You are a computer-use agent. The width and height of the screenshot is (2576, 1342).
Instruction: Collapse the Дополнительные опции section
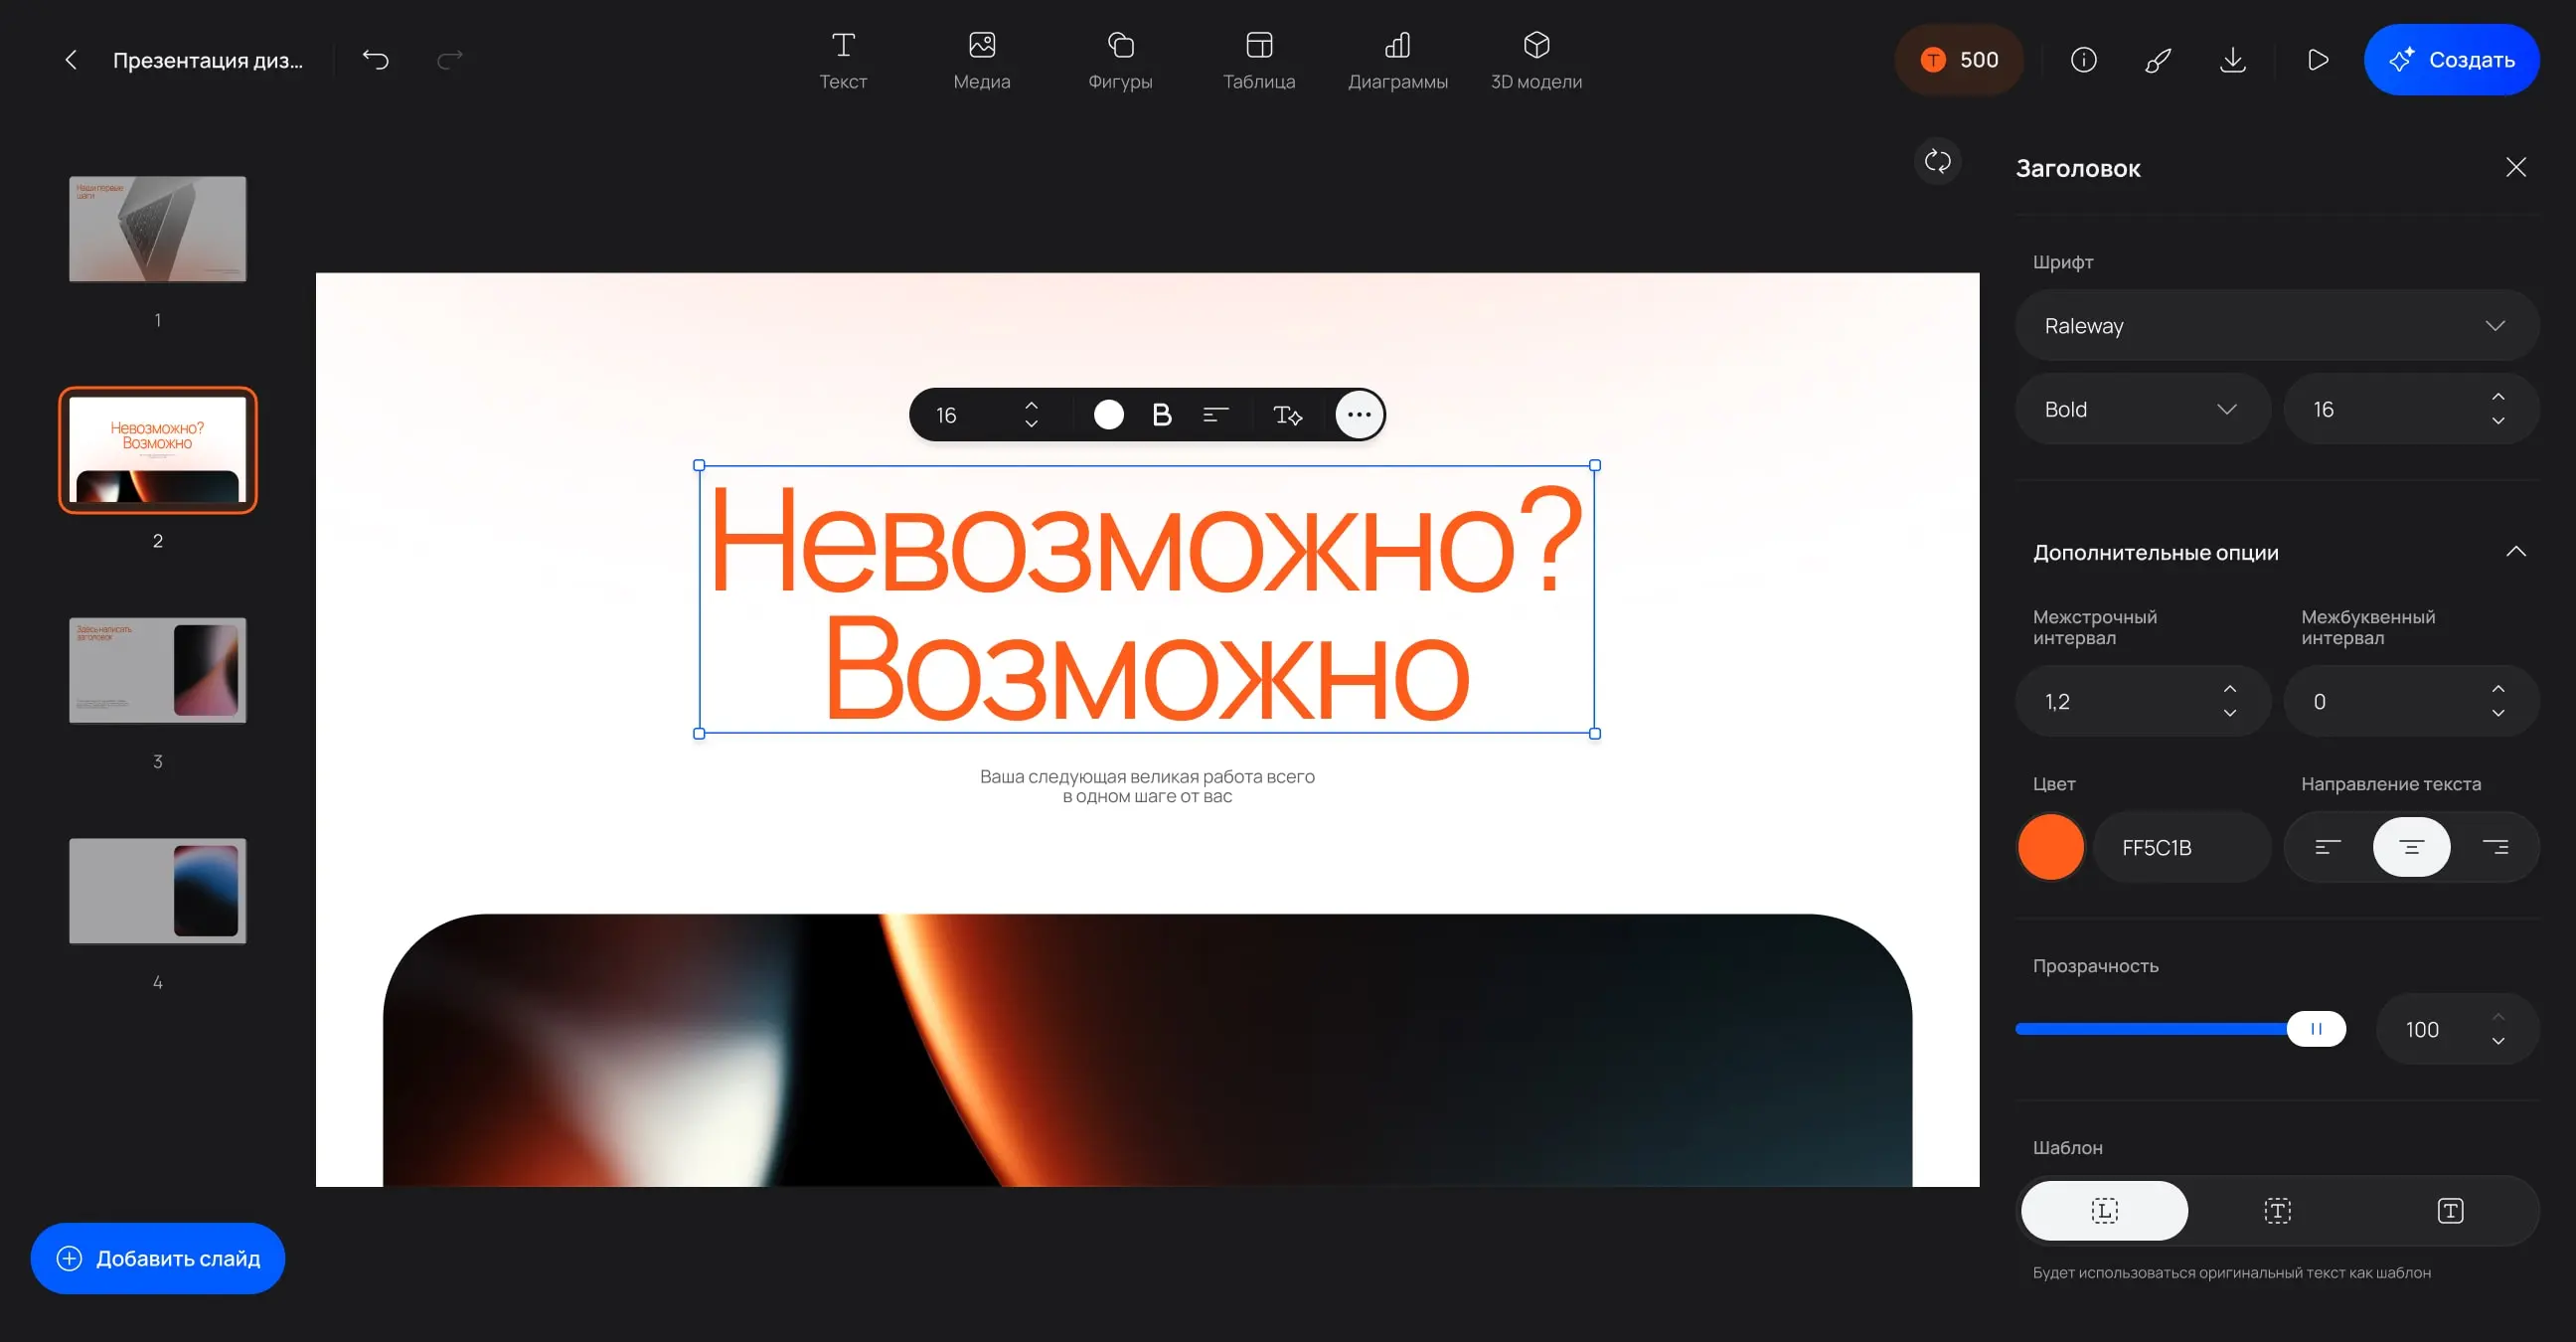2516,551
